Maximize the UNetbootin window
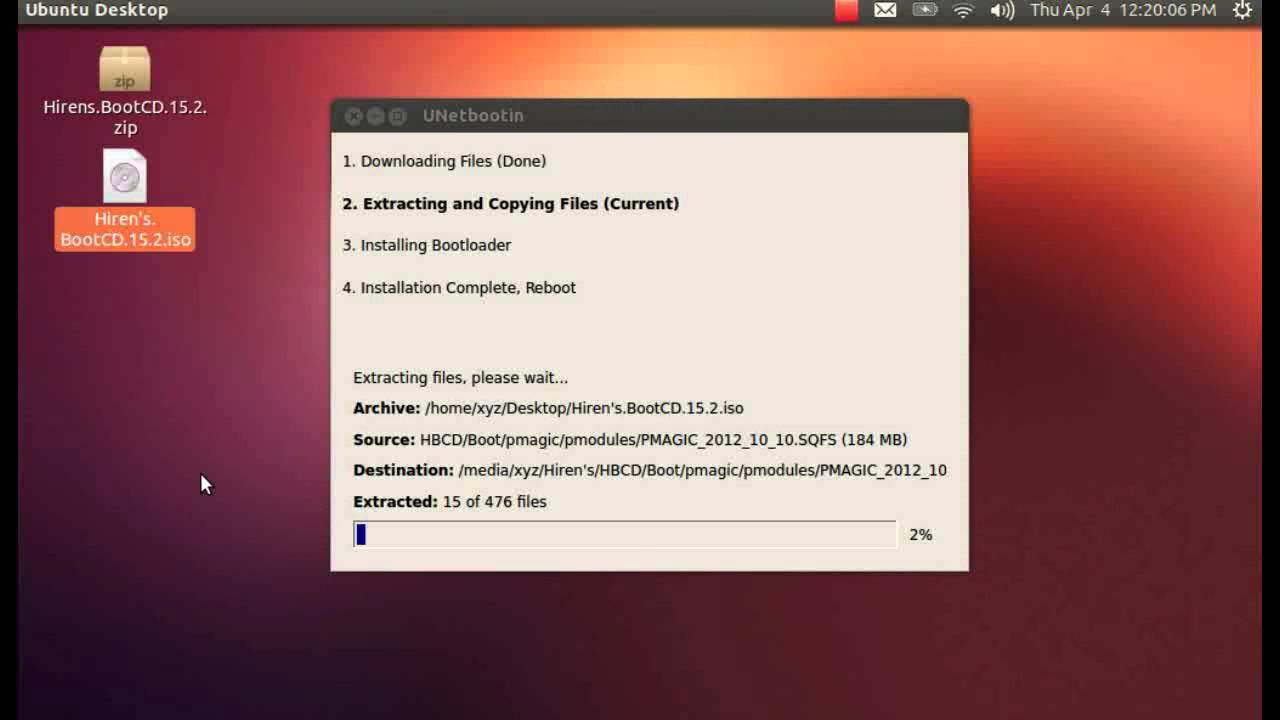Image resolution: width=1280 pixels, height=720 pixels. (x=397, y=116)
